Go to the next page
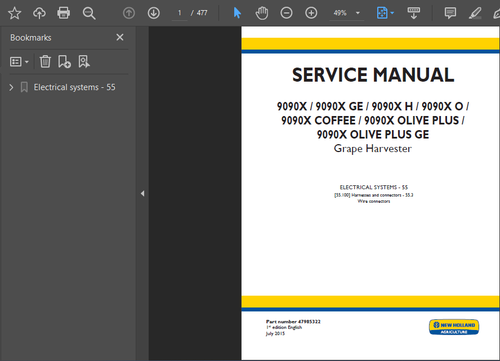Viewport: 500px width, 361px height. (x=154, y=13)
